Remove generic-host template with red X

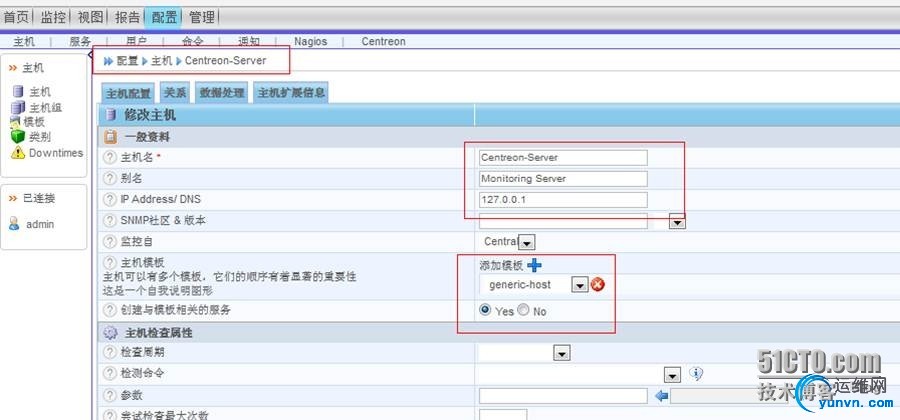[x=598, y=284]
